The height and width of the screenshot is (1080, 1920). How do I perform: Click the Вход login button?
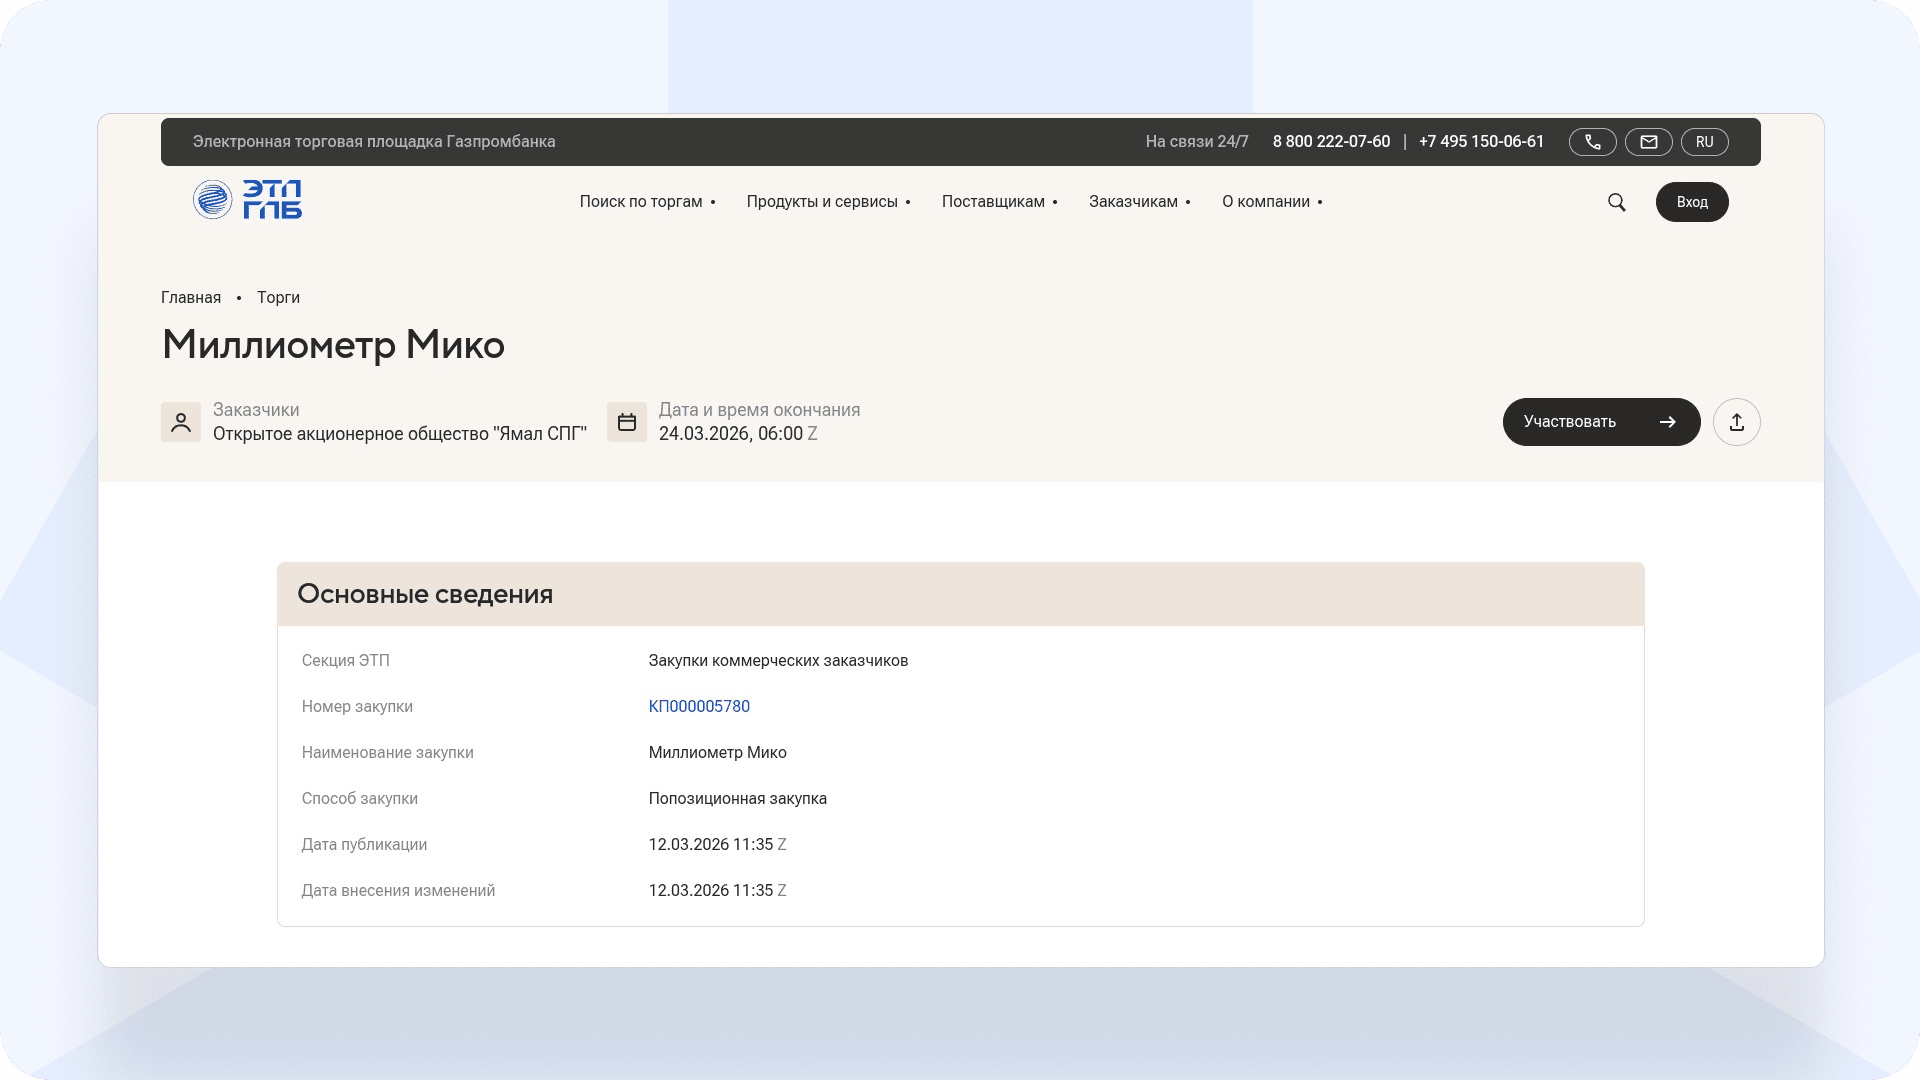(1692, 202)
